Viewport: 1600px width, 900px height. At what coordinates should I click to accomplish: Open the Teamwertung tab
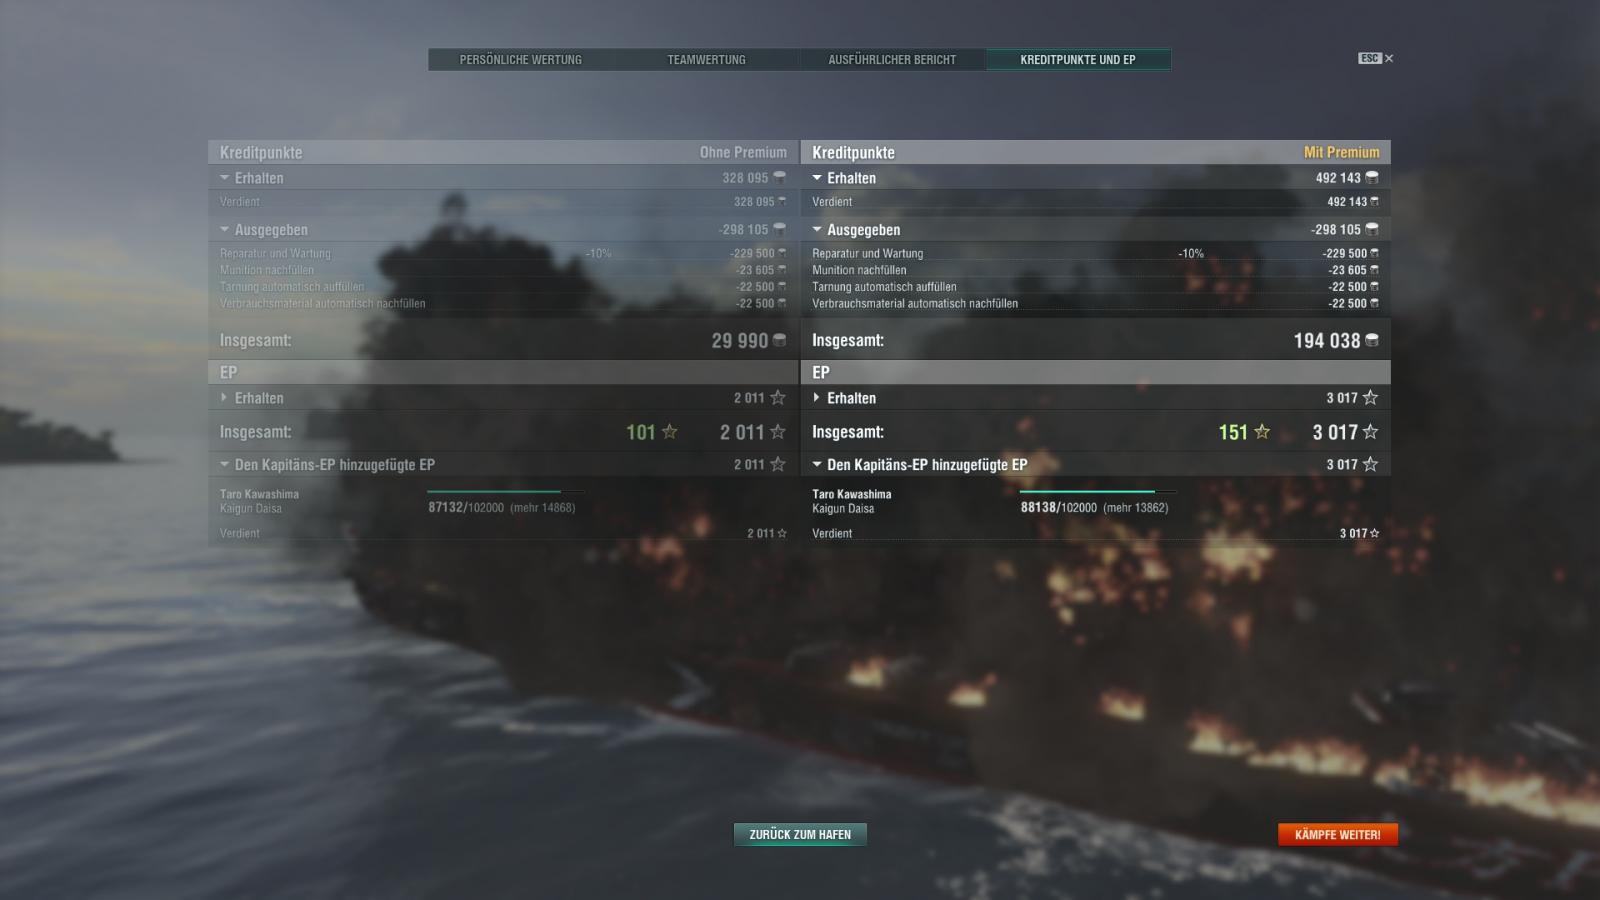[707, 60]
